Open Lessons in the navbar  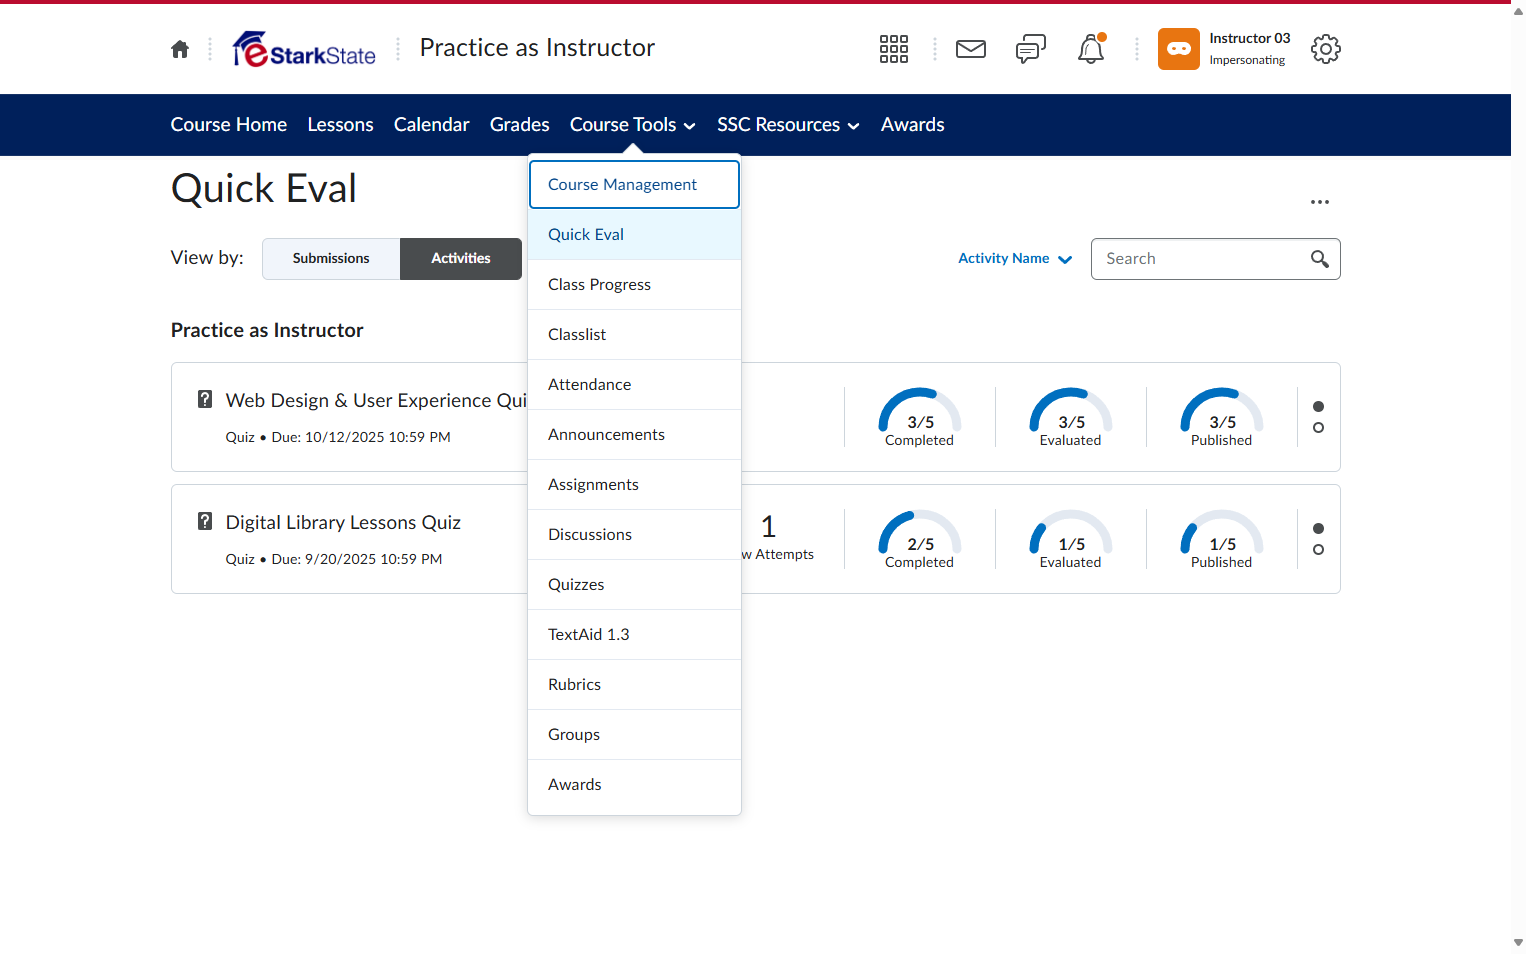[340, 125]
